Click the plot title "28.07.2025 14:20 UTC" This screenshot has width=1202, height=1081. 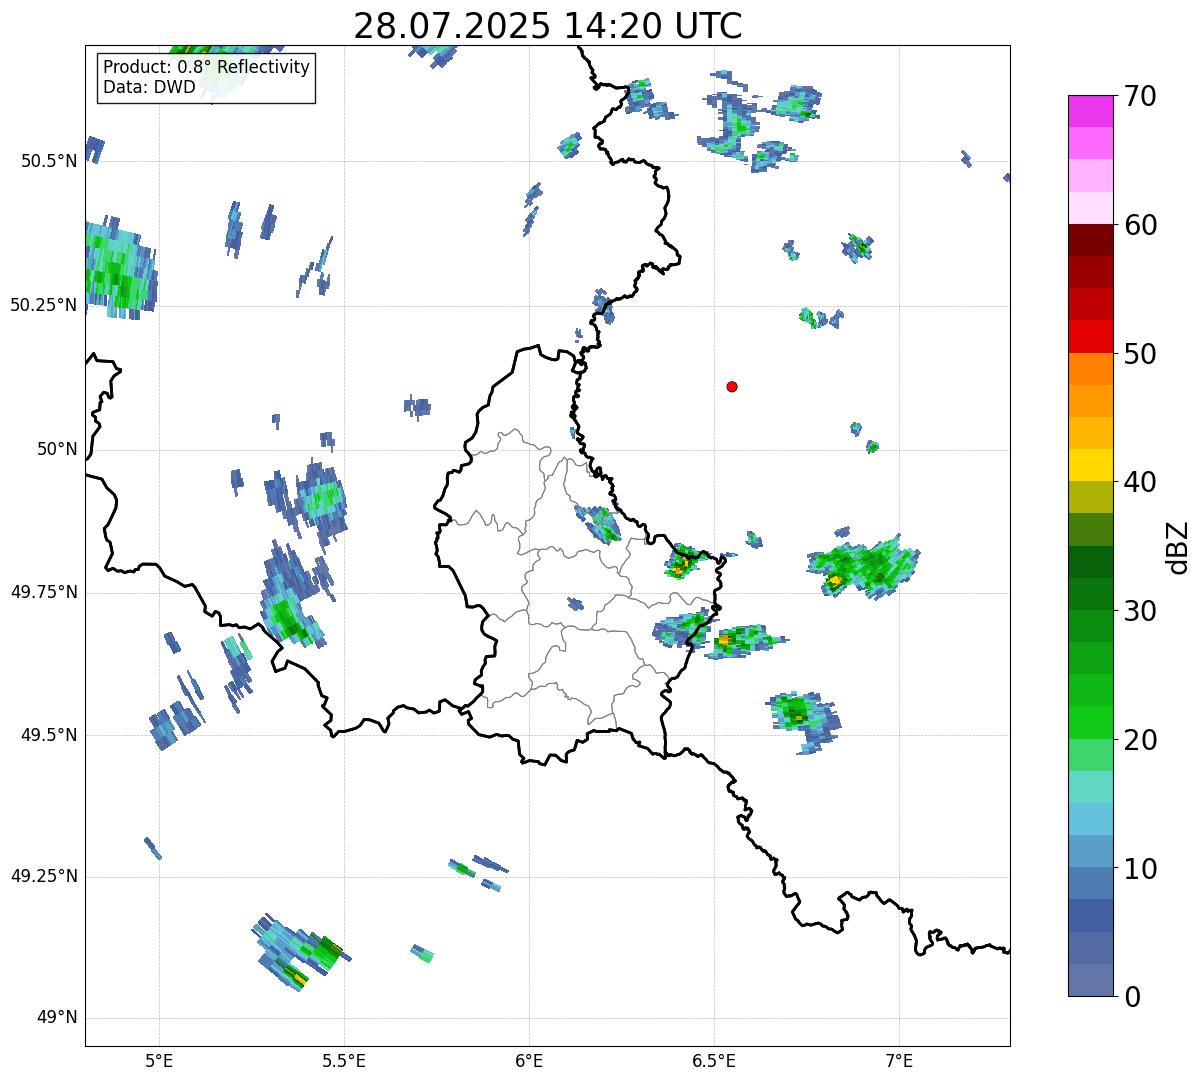548,25
